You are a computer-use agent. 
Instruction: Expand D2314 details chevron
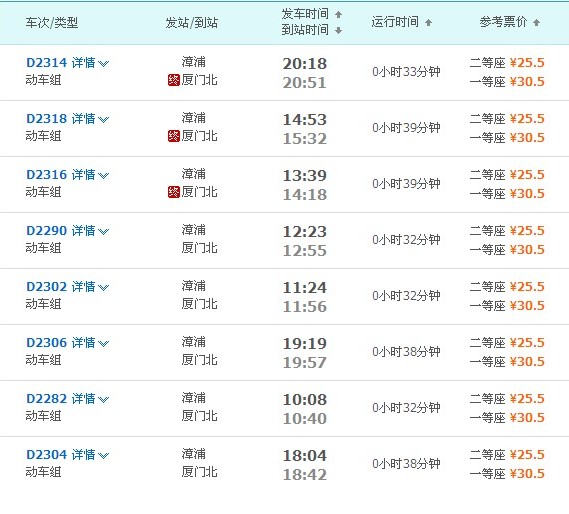point(103,64)
